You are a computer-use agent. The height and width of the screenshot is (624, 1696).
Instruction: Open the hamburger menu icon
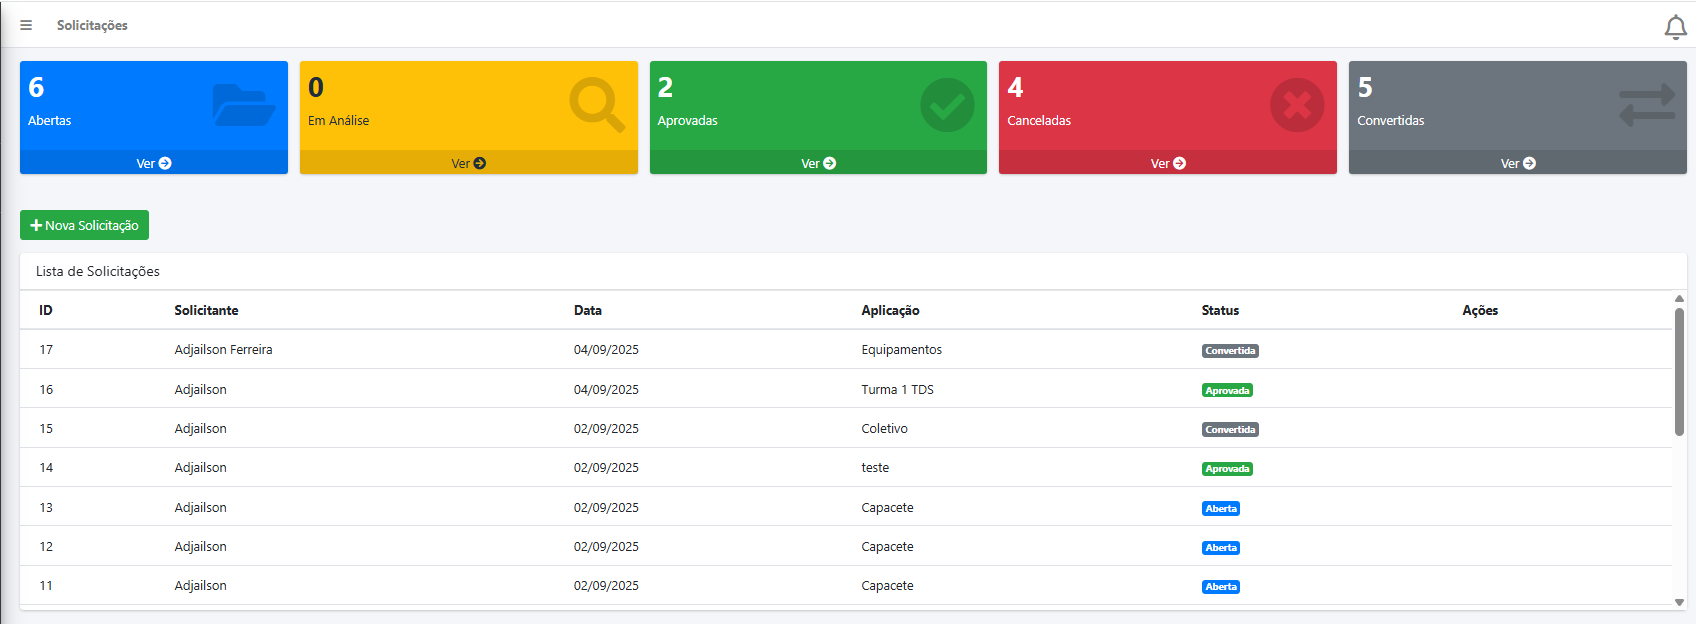point(26,25)
